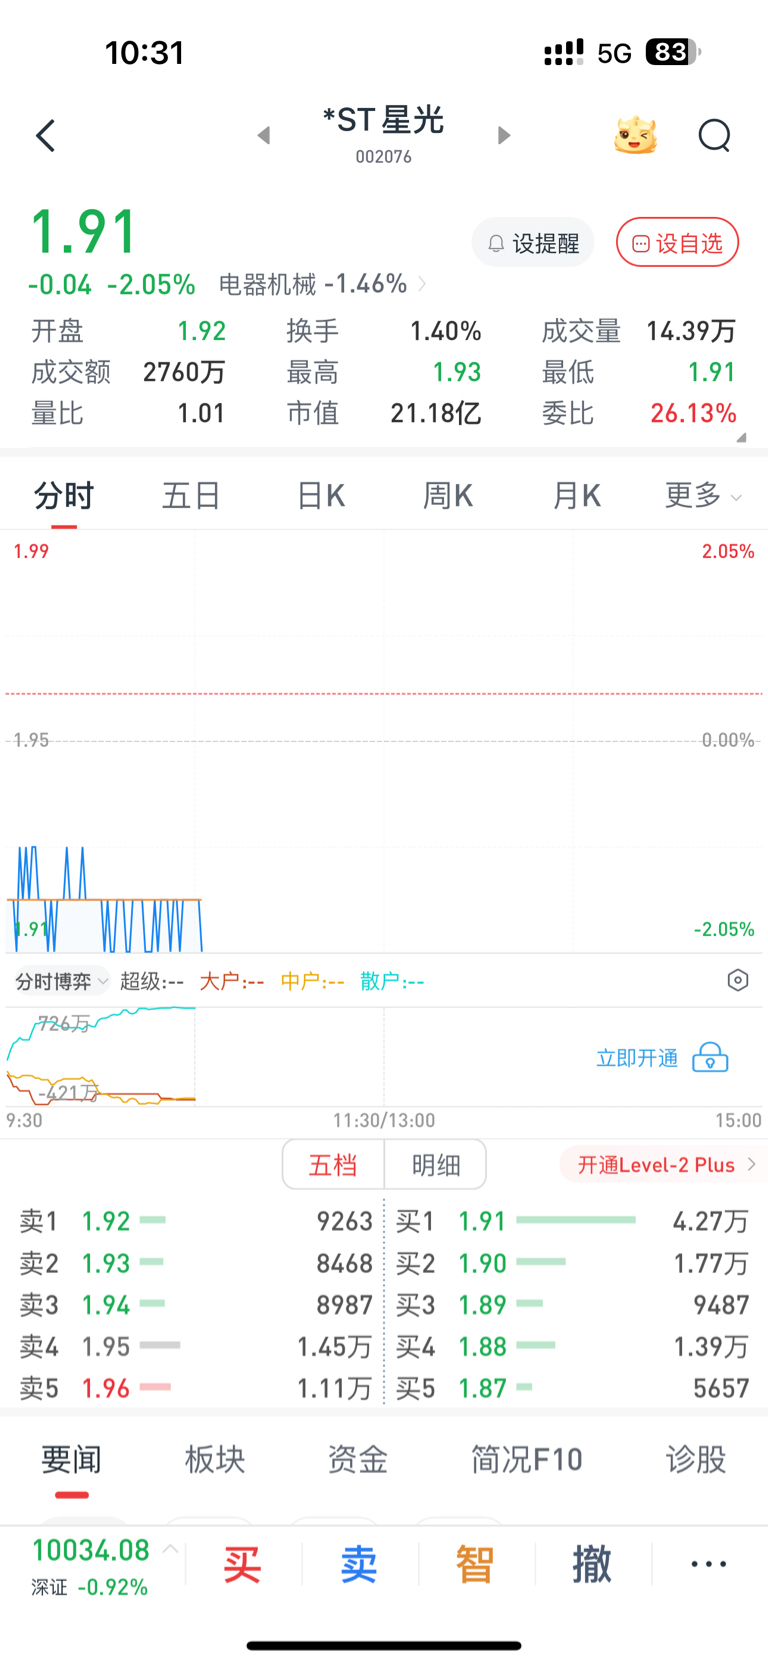Switch to 明细 trade detail toggle

pyautogui.click(x=436, y=1165)
